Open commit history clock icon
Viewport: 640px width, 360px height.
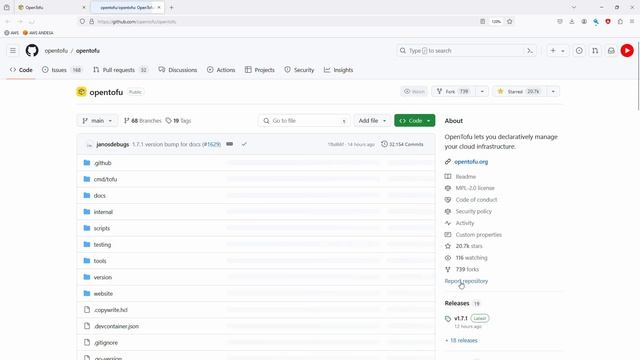click(384, 144)
